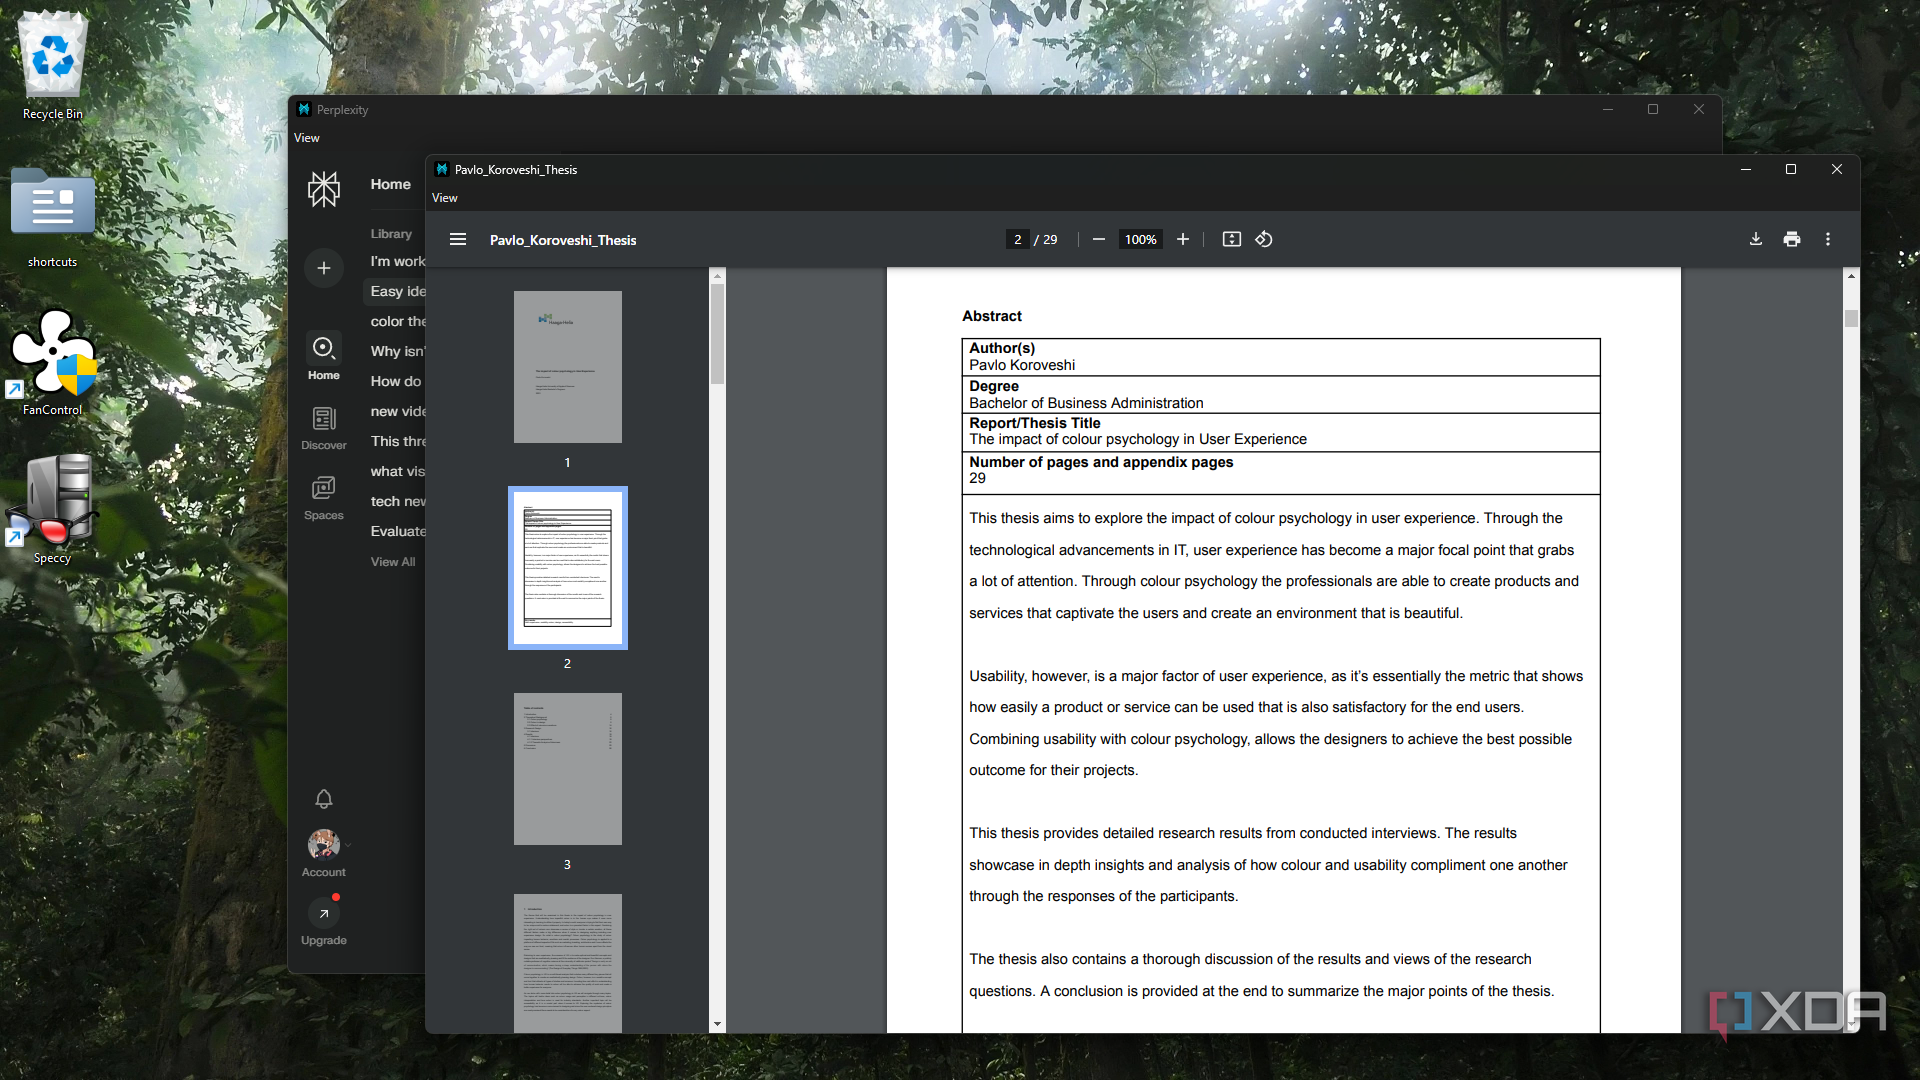Select page 1 thumbnail

(x=568, y=367)
